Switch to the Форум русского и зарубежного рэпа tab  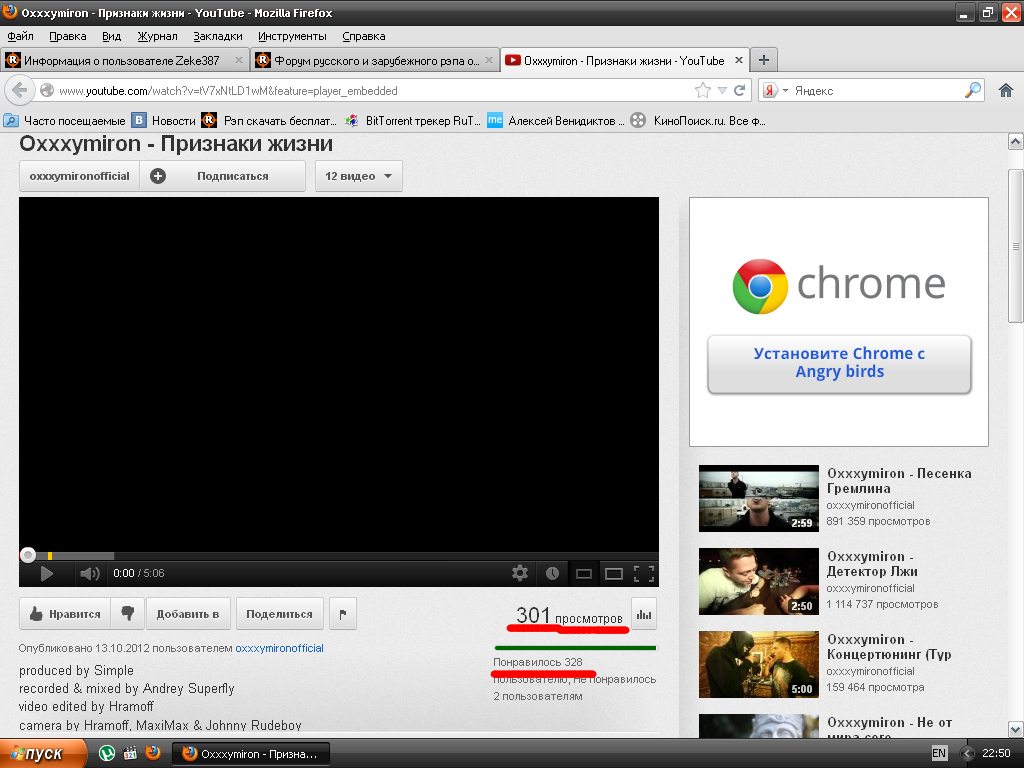(x=375, y=60)
